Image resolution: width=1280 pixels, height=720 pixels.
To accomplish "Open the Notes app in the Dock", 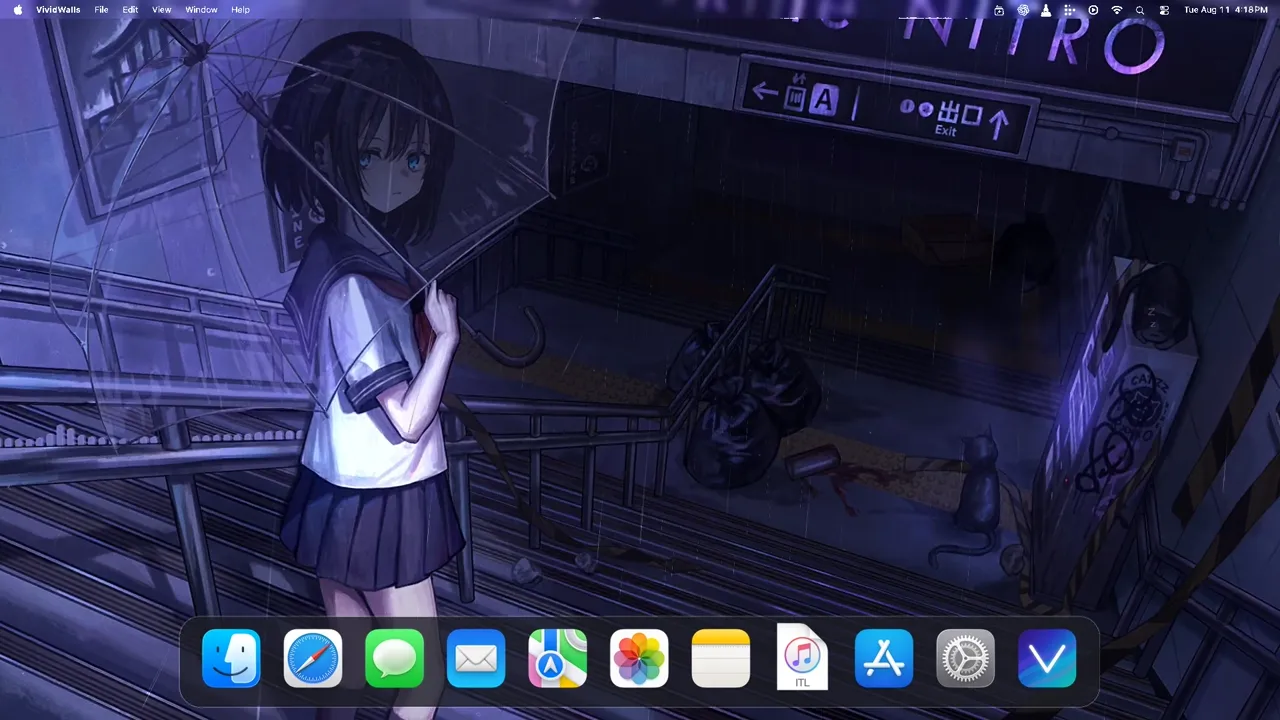I will (x=721, y=658).
